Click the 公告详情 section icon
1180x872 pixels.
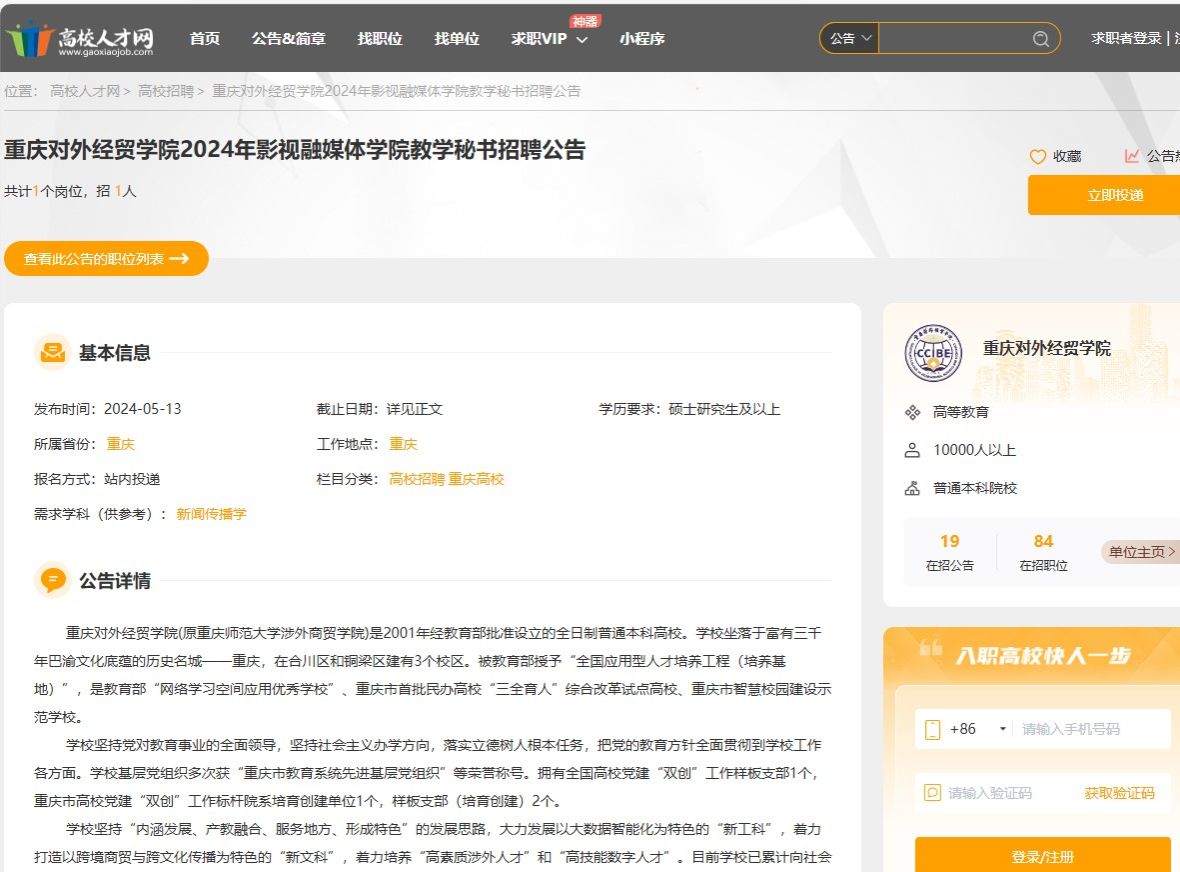(51, 580)
